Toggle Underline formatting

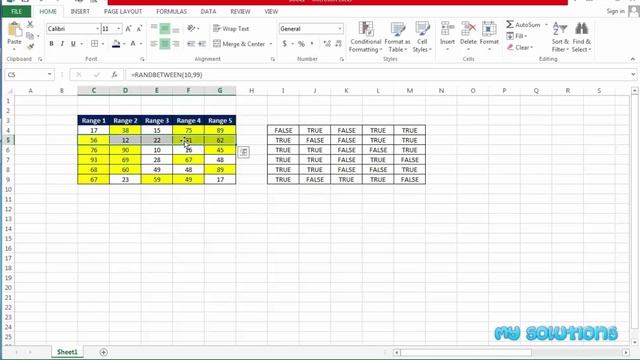coord(73,44)
